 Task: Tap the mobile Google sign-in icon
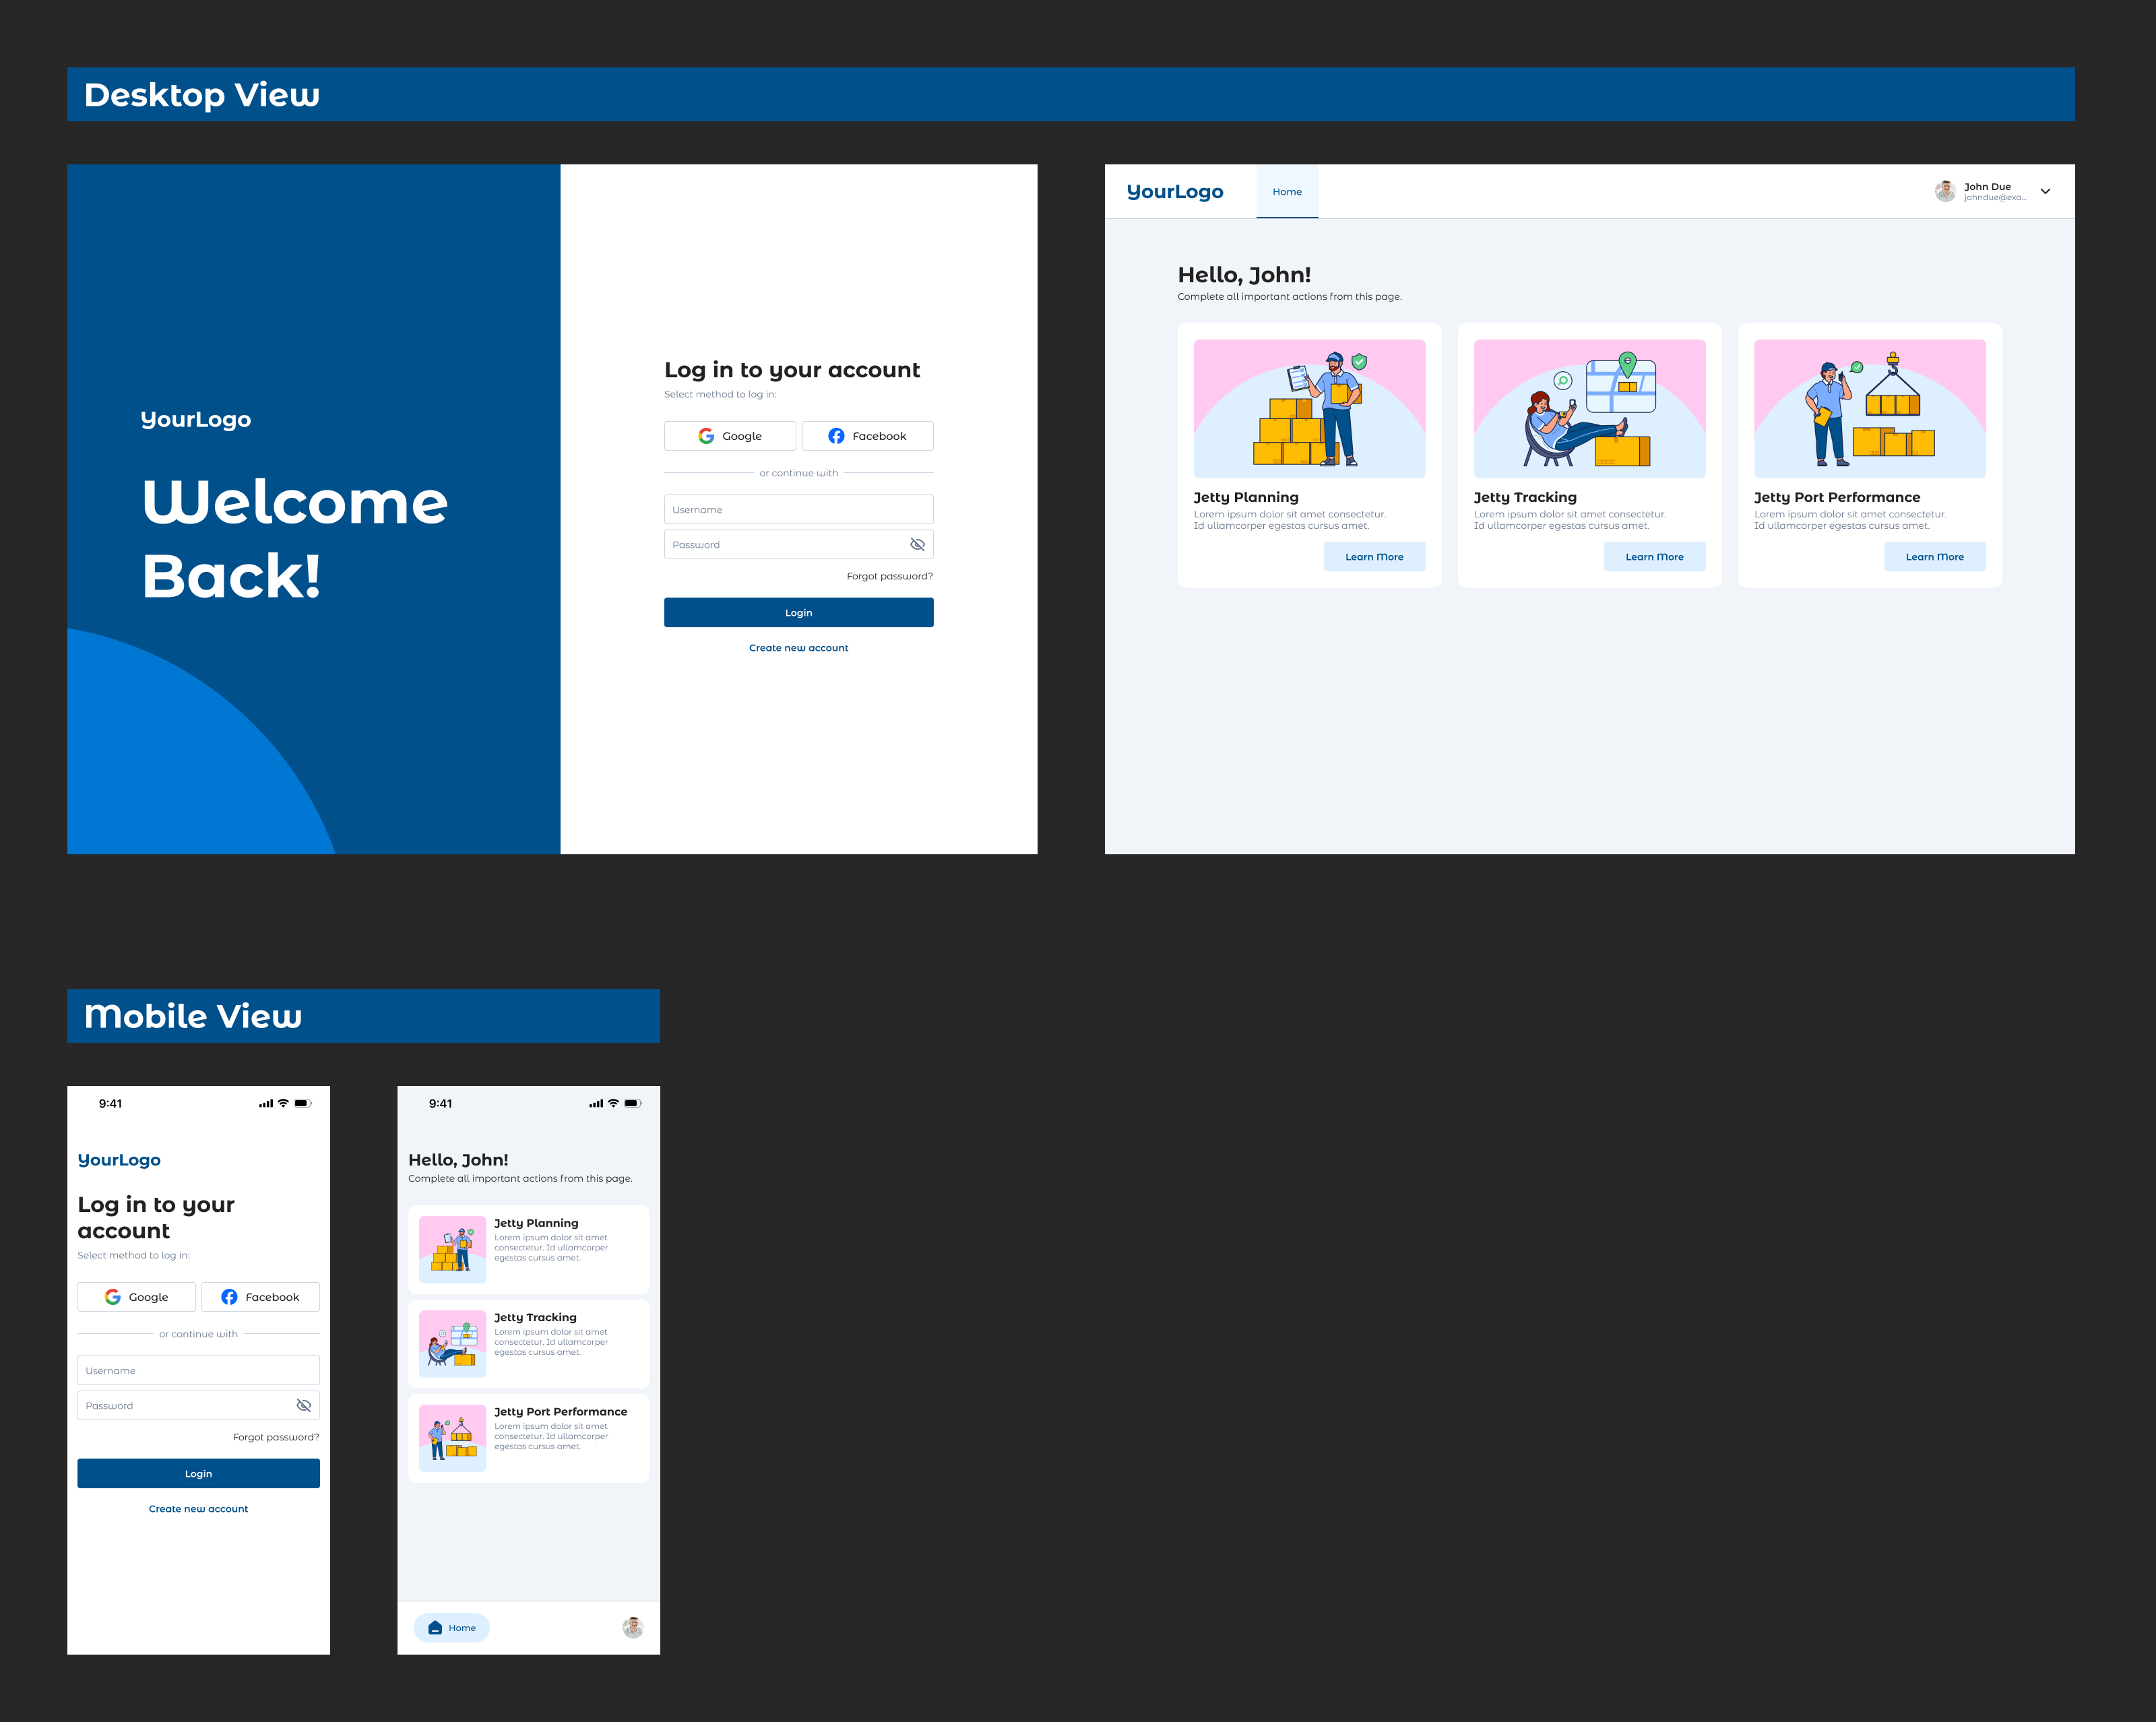pos(113,1297)
